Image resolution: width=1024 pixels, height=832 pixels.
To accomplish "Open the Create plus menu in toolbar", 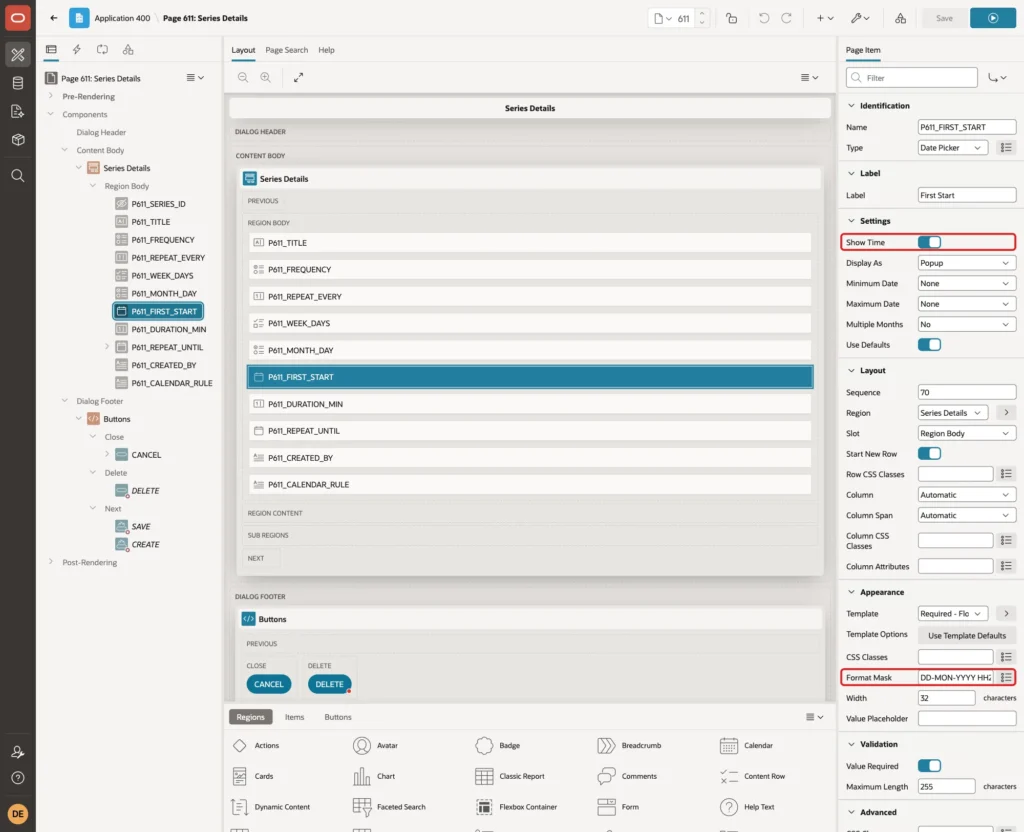I will click(825, 18).
